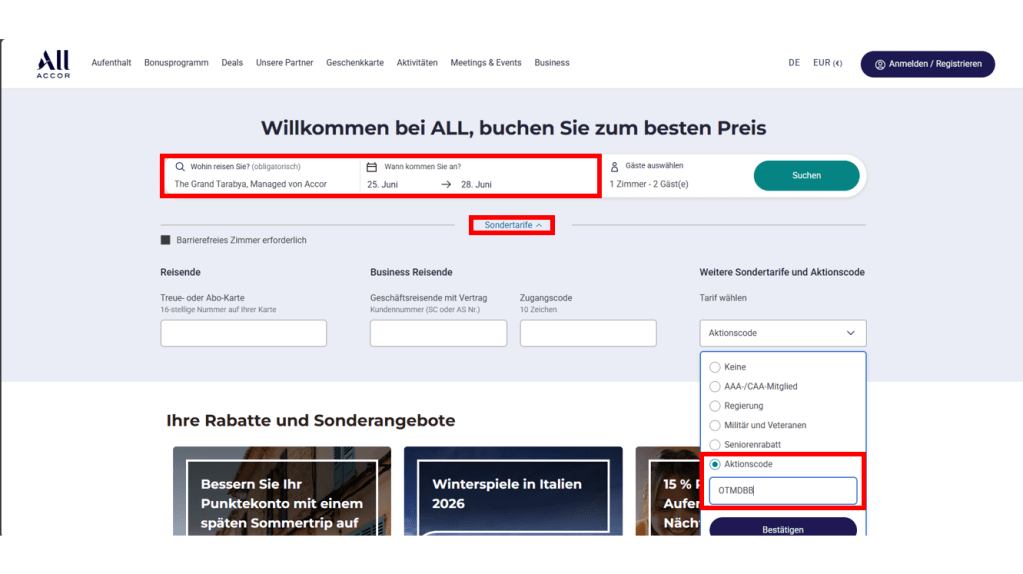This screenshot has width=1023, height=574.
Task: Click the calendar icon for arrival date
Action: click(372, 167)
